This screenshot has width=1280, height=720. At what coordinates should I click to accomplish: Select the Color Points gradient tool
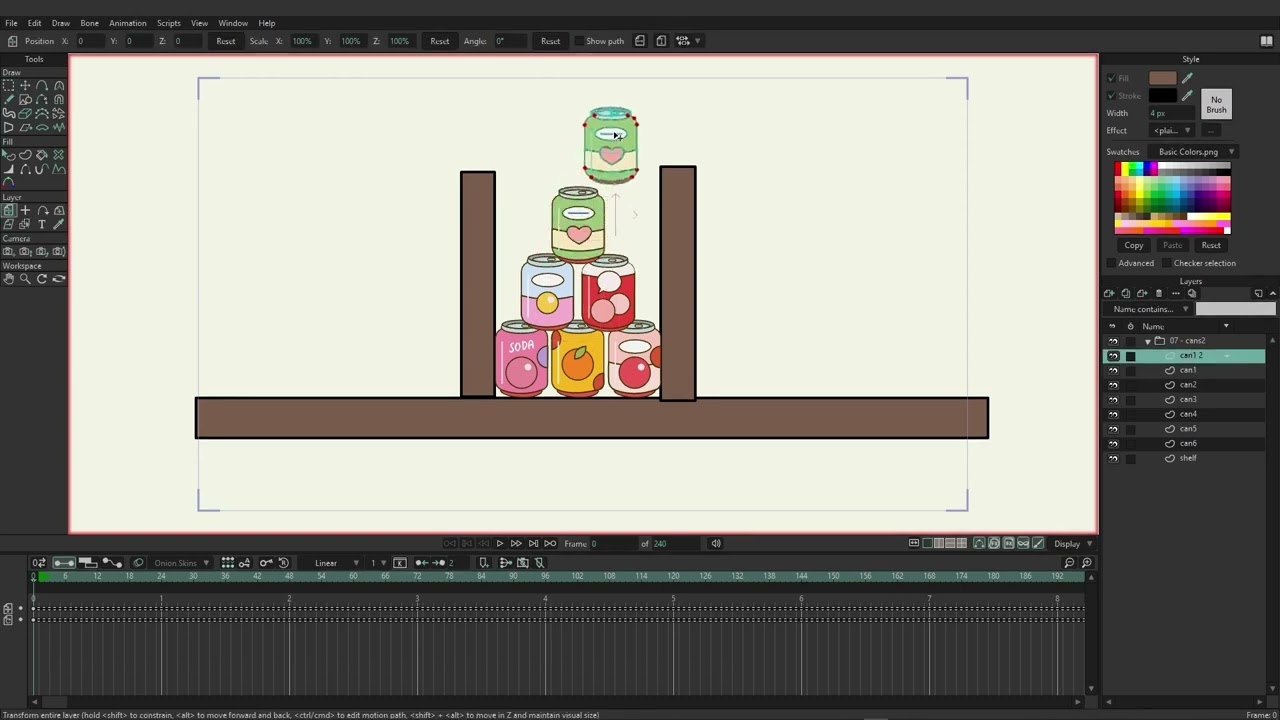(x=8, y=183)
